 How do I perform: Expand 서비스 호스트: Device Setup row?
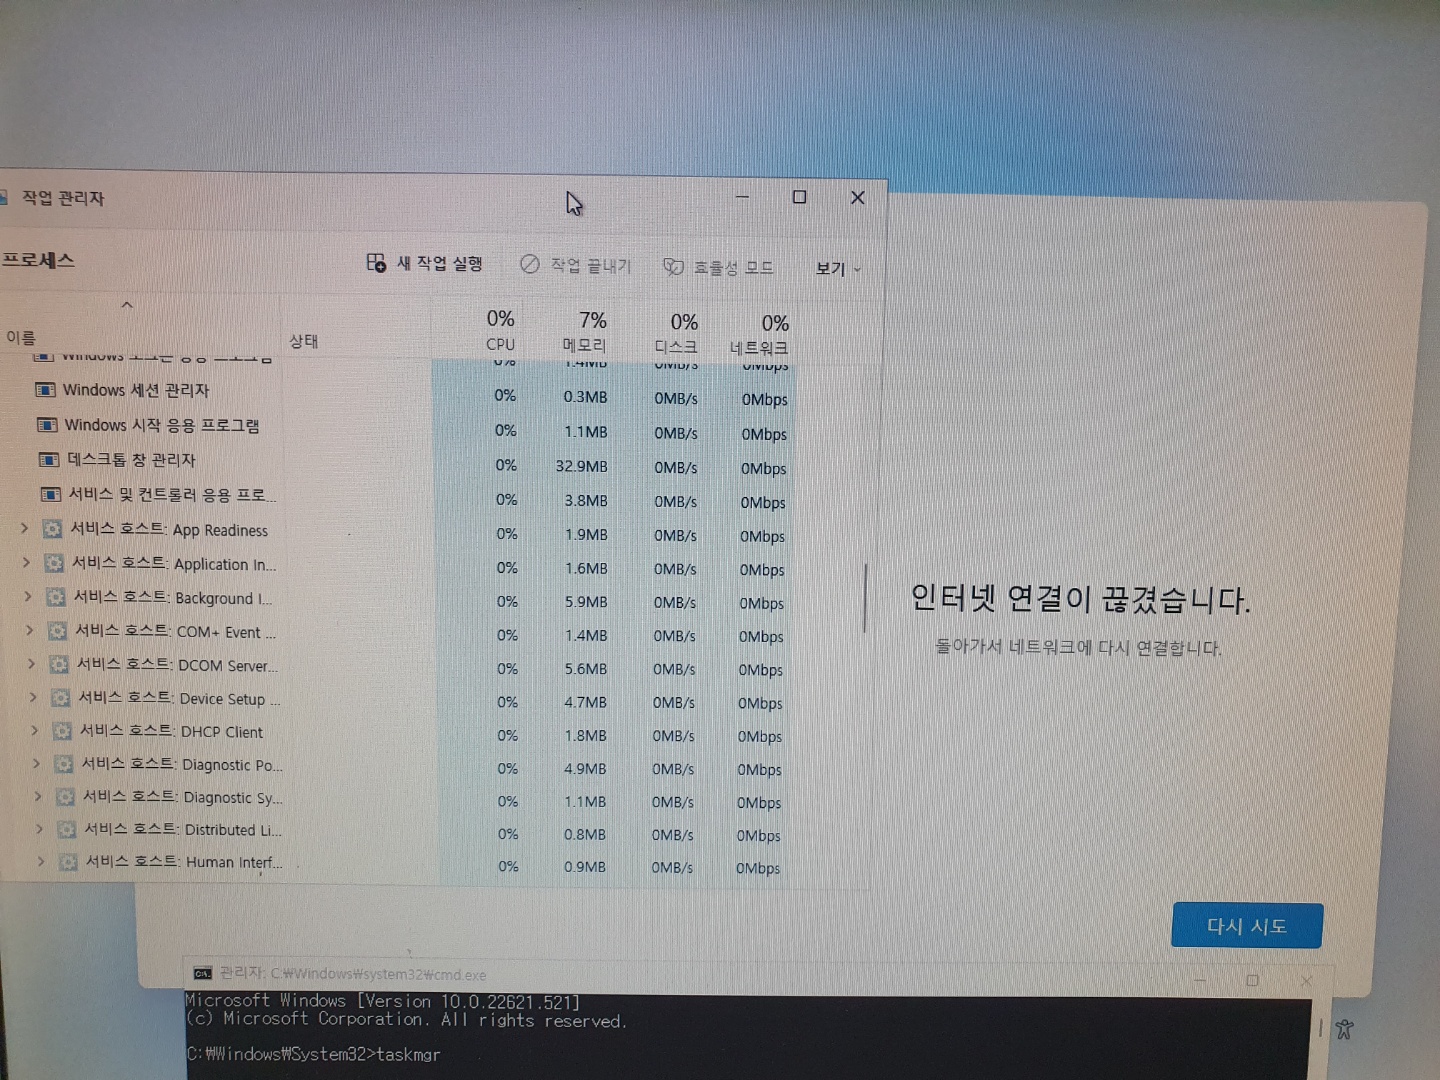click(33, 697)
